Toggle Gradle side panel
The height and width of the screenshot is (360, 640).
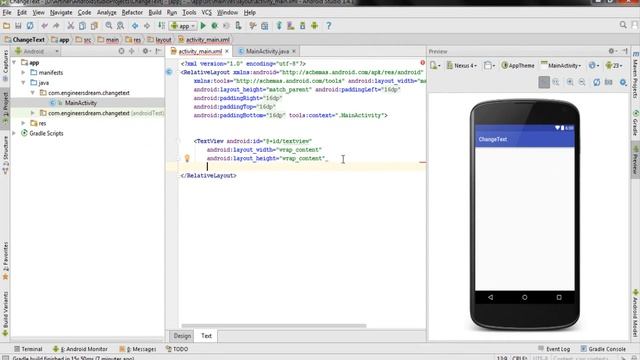[635, 124]
